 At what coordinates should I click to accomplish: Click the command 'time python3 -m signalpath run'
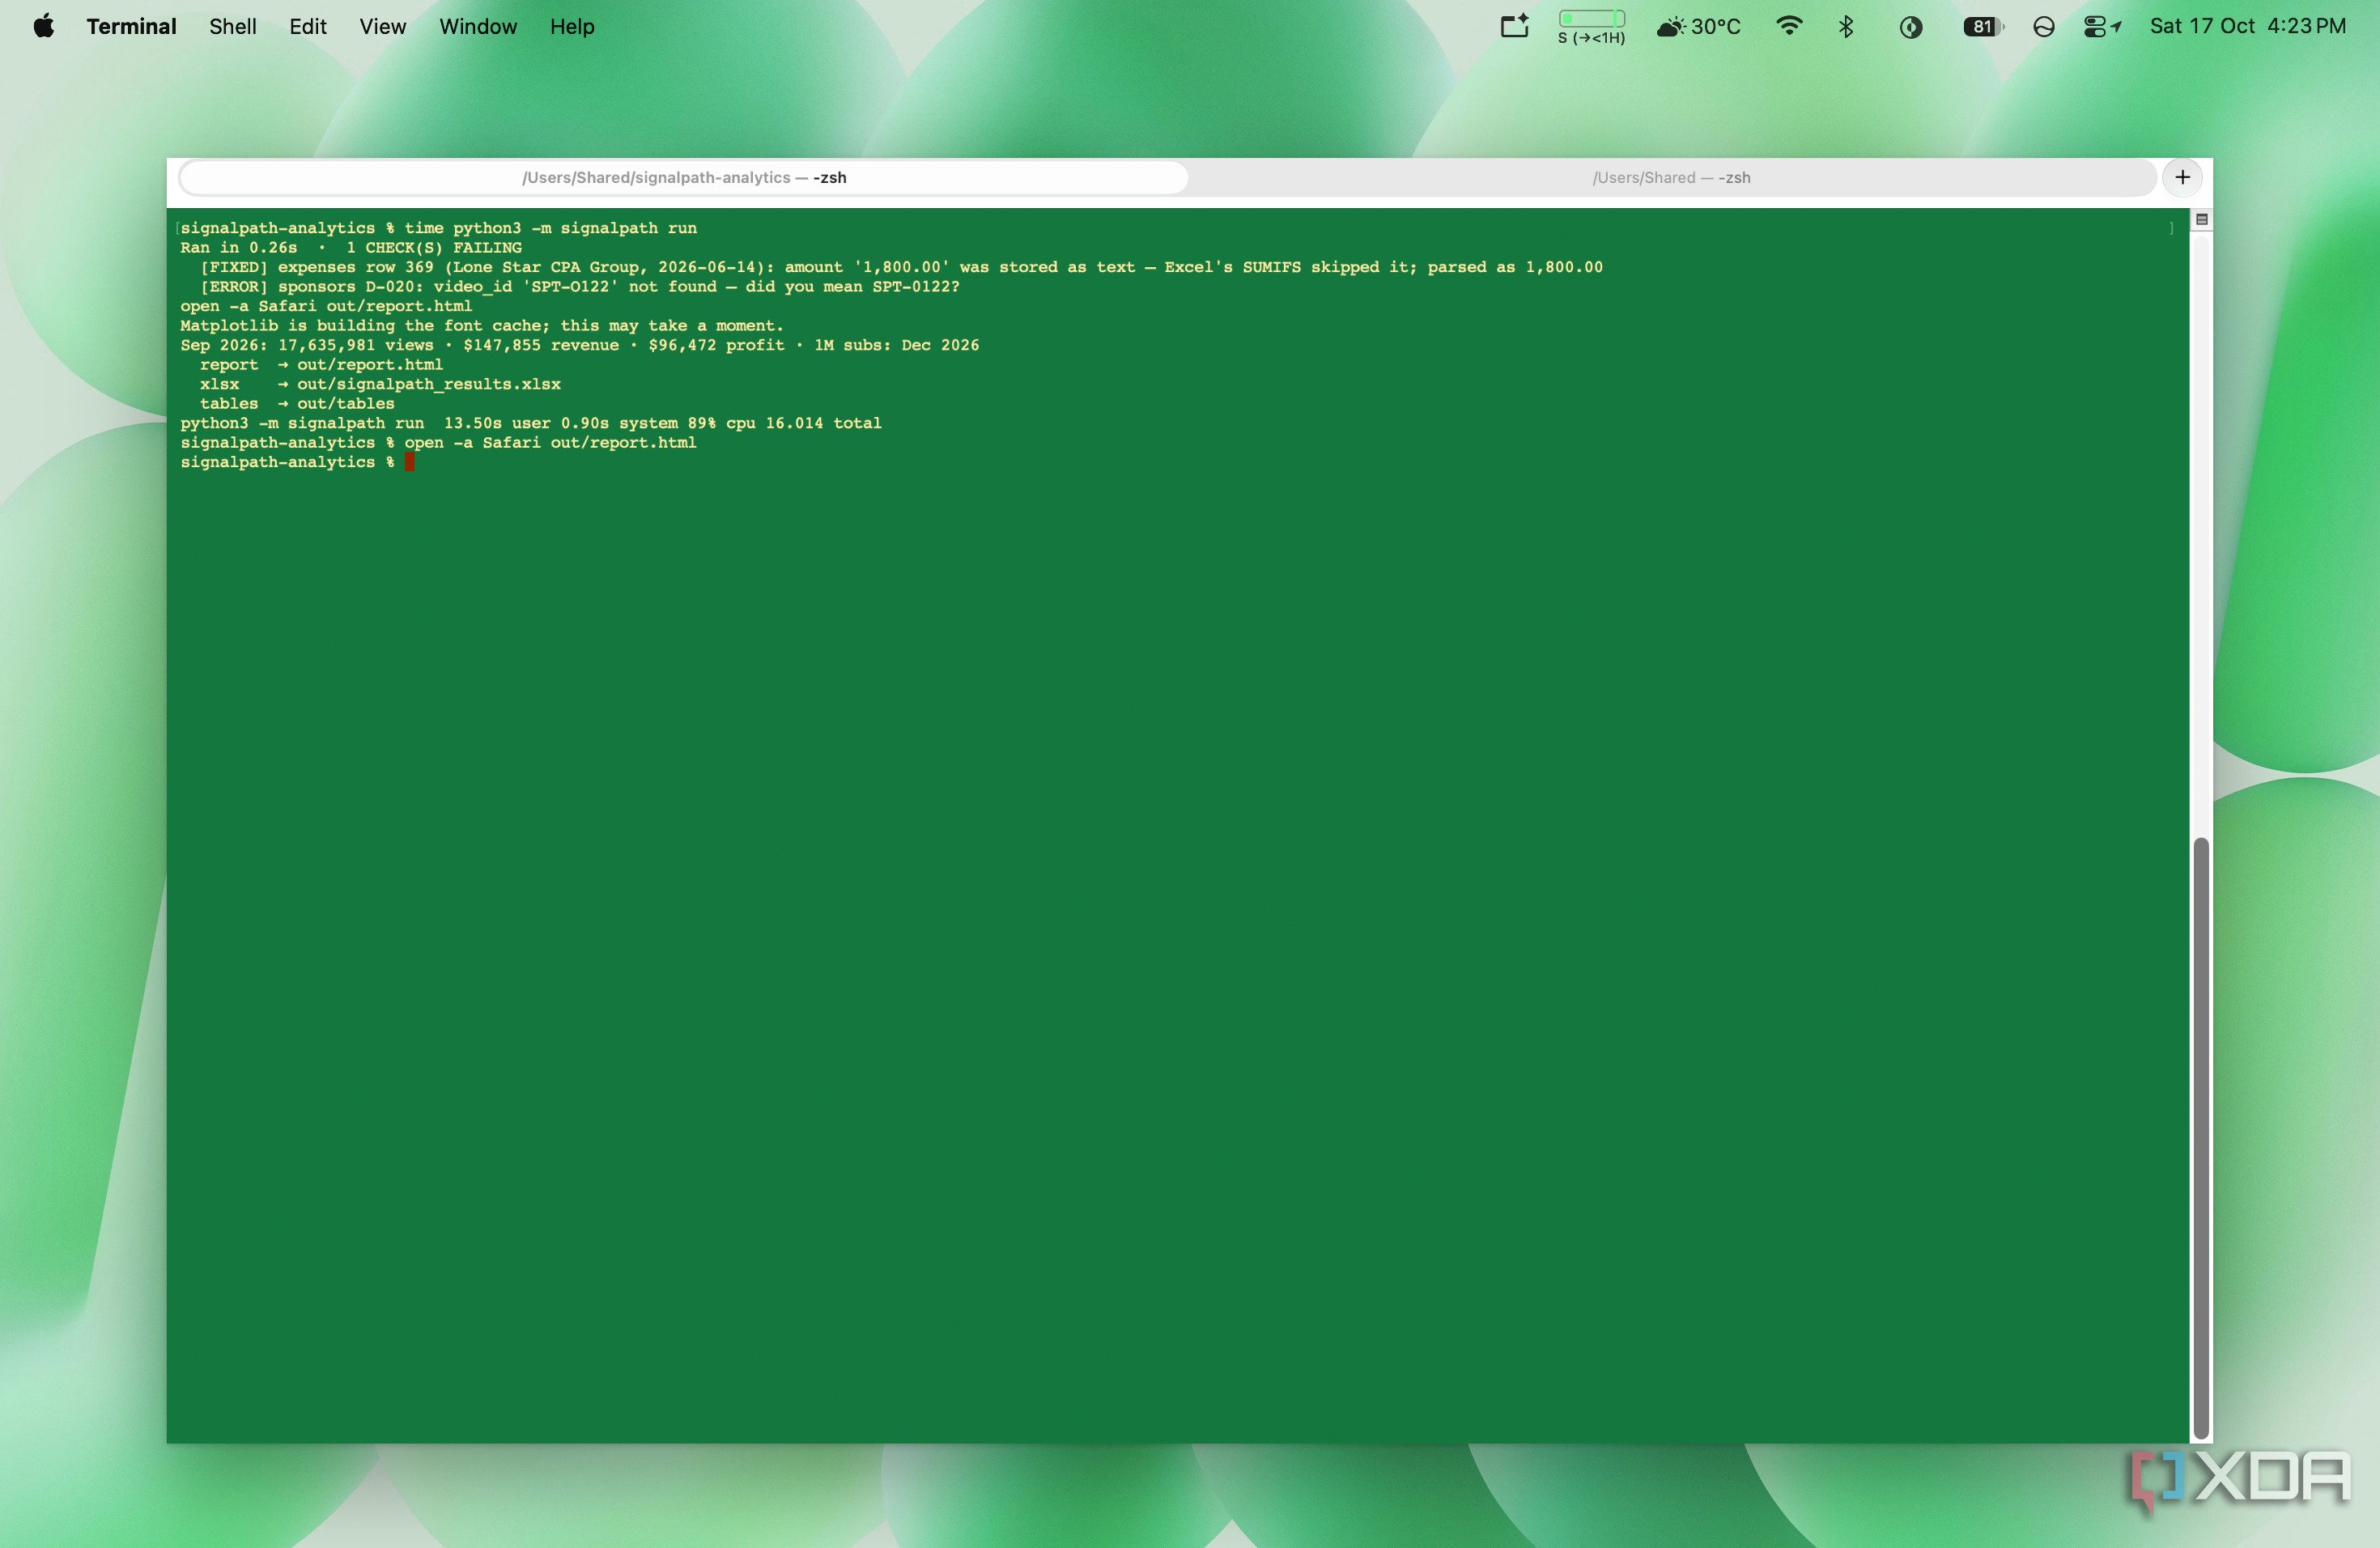[x=550, y=228]
